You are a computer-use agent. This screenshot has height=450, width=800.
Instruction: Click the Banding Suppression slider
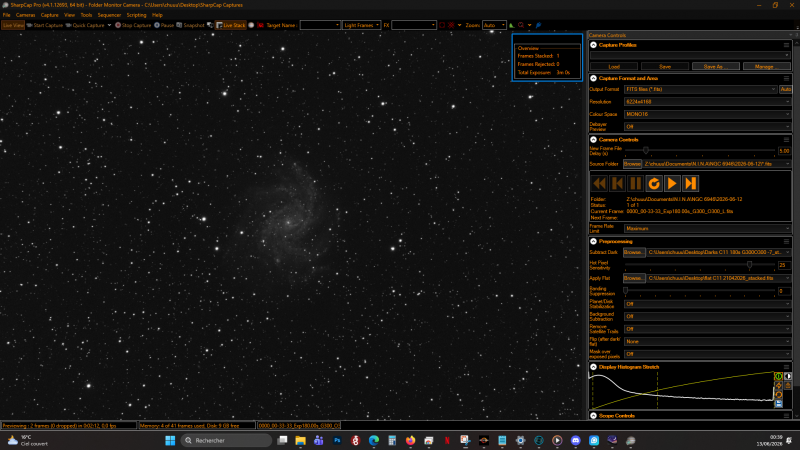click(700, 291)
